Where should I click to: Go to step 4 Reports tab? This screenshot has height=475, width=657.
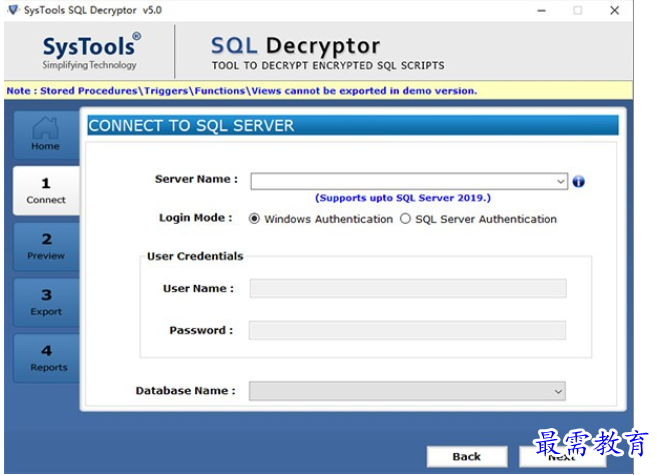[x=46, y=358]
